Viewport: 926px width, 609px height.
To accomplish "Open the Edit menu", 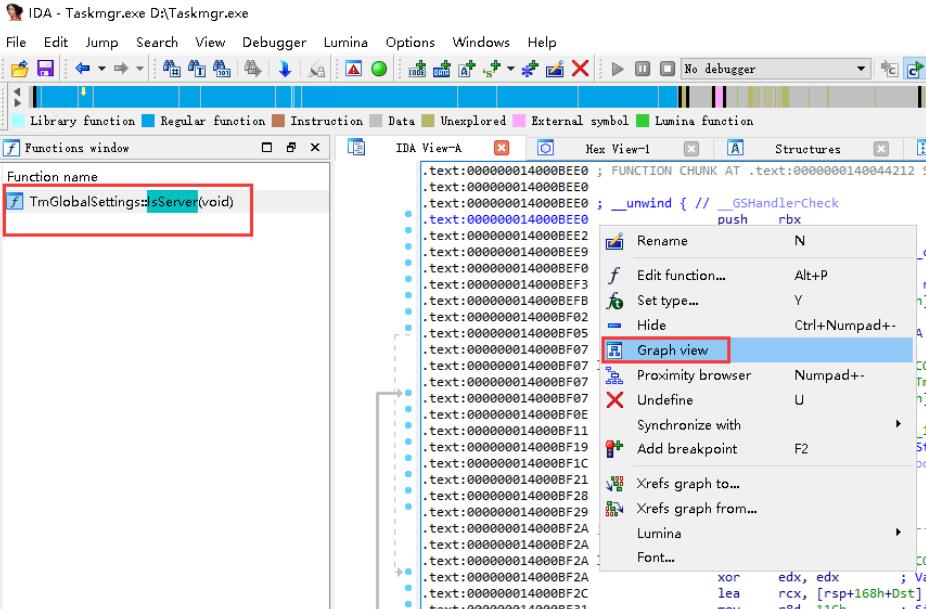I will coord(56,43).
